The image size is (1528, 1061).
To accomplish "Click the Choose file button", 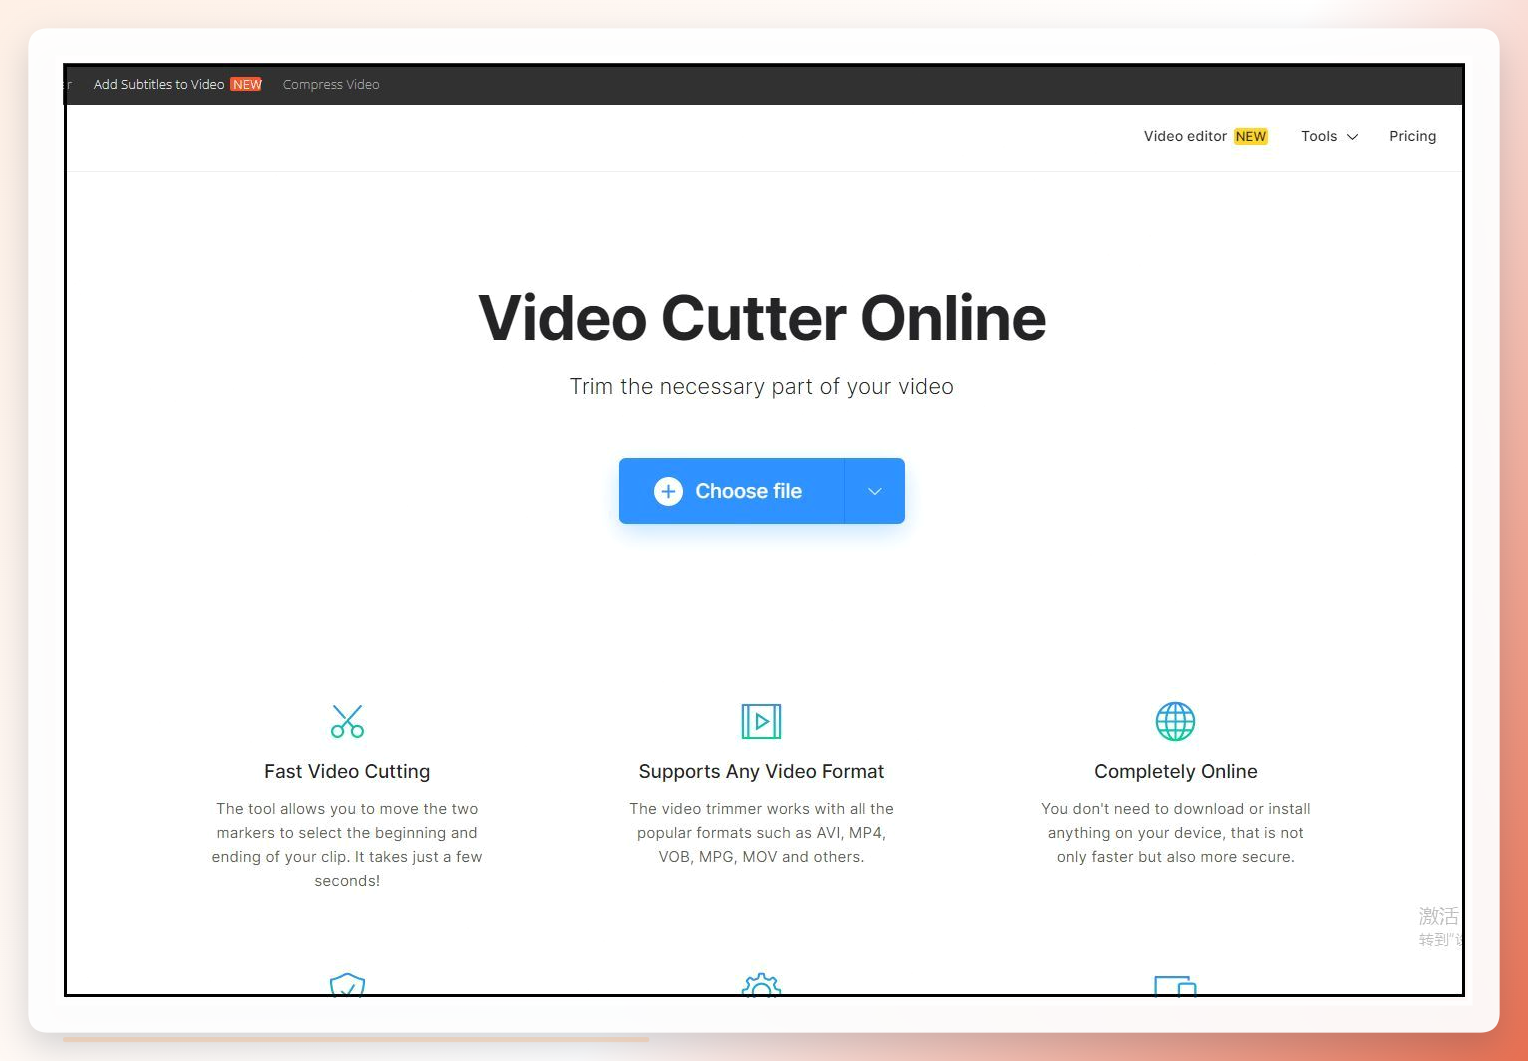I will tap(731, 491).
